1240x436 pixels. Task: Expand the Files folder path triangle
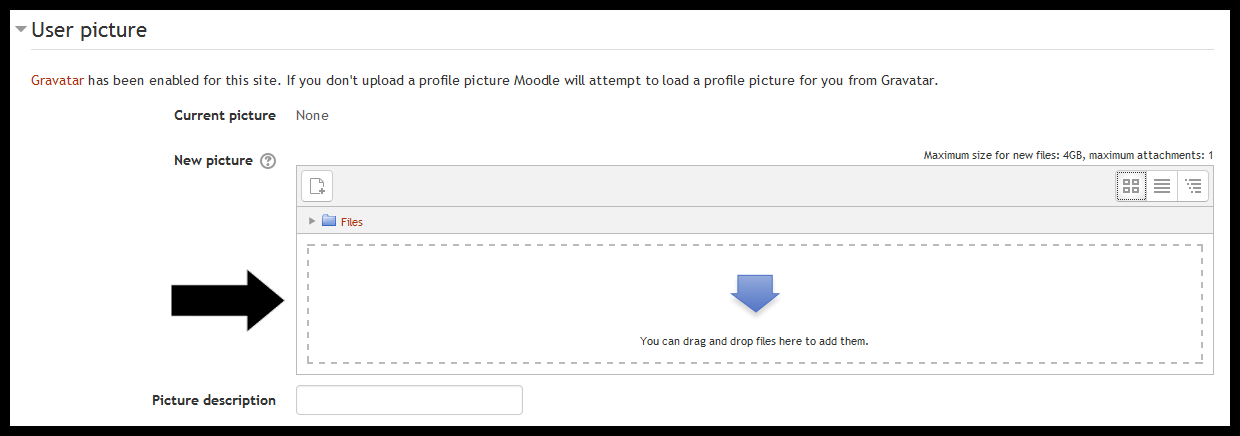pyautogui.click(x=312, y=221)
